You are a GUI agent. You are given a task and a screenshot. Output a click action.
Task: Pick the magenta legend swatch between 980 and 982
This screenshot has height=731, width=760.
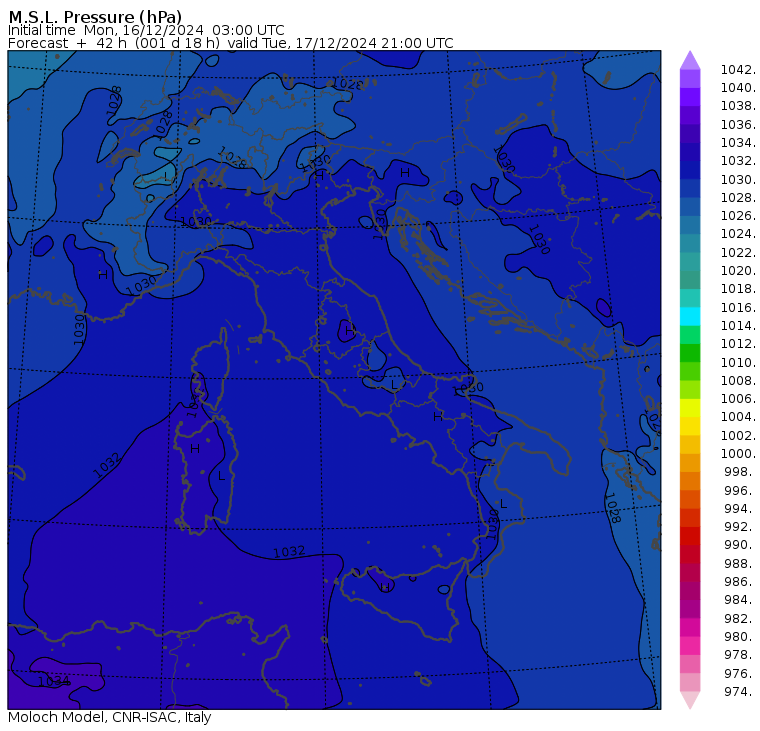pyautogui.click(x=690, y=627)
